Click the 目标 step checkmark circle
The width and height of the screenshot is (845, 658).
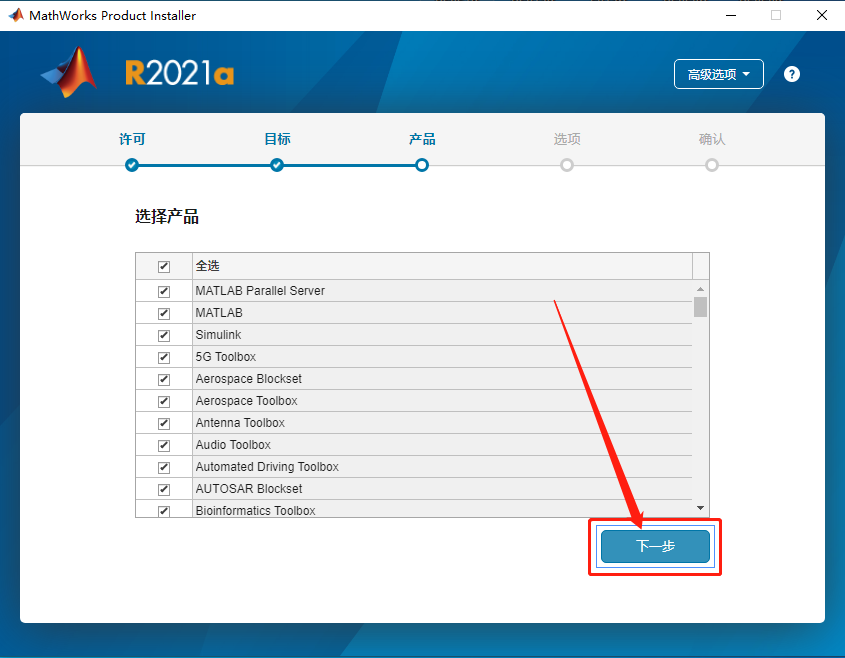click(277, 165)
